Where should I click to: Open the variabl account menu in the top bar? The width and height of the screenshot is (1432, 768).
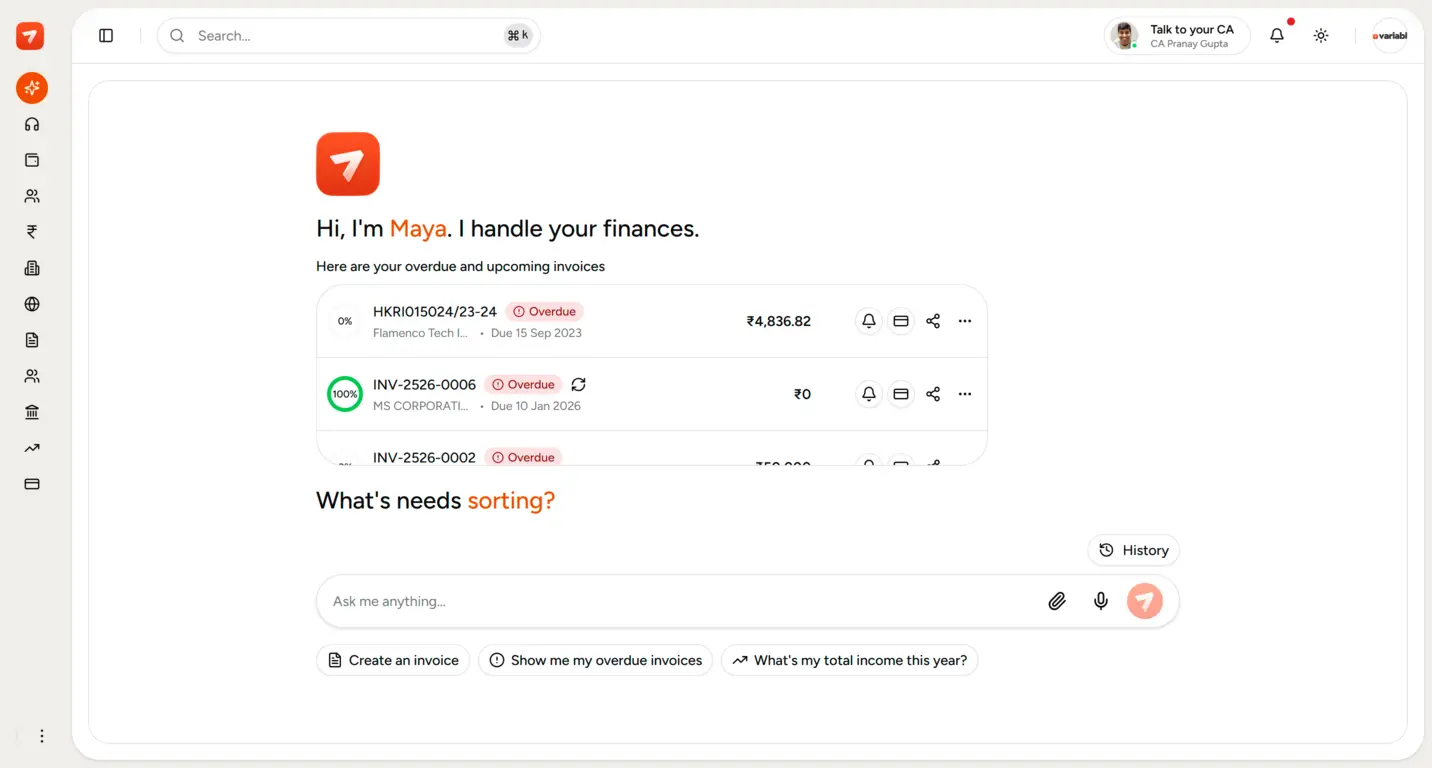(x=1390, y=36)
